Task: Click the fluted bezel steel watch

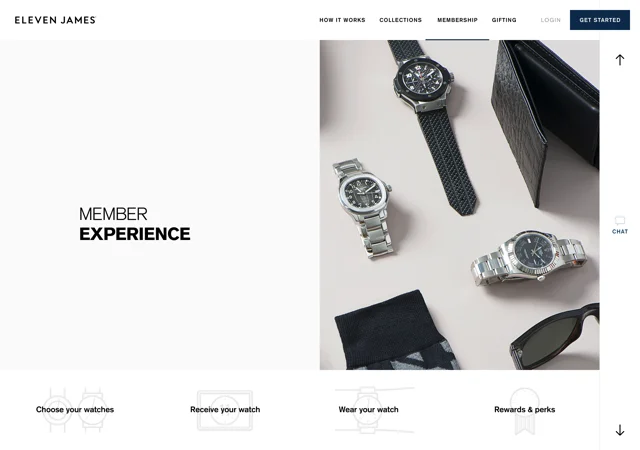Action: point(529,257)
